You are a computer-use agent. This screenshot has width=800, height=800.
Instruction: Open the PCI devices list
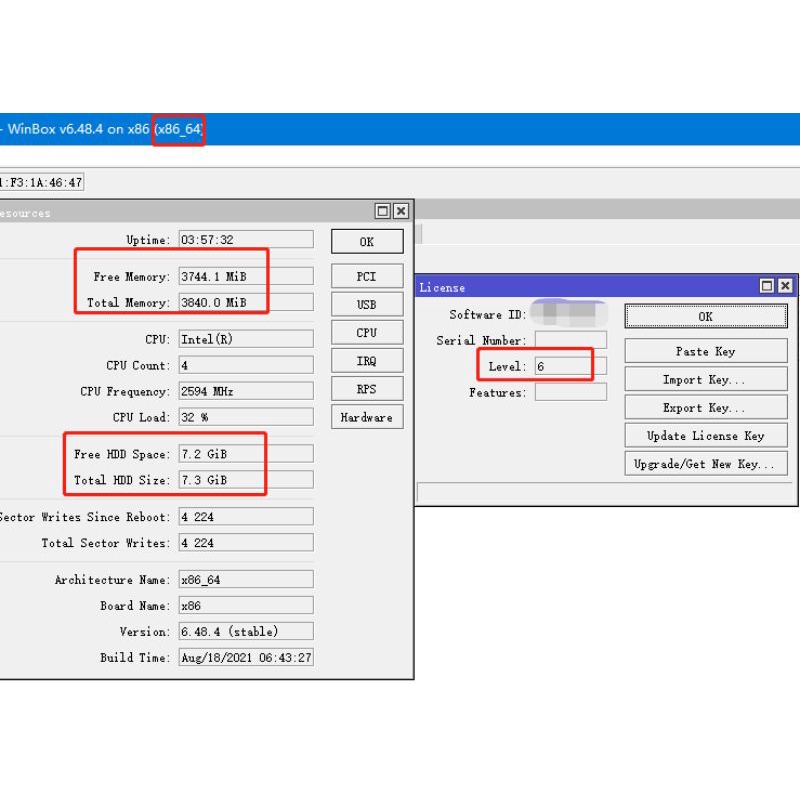click(x=367, y=276)
